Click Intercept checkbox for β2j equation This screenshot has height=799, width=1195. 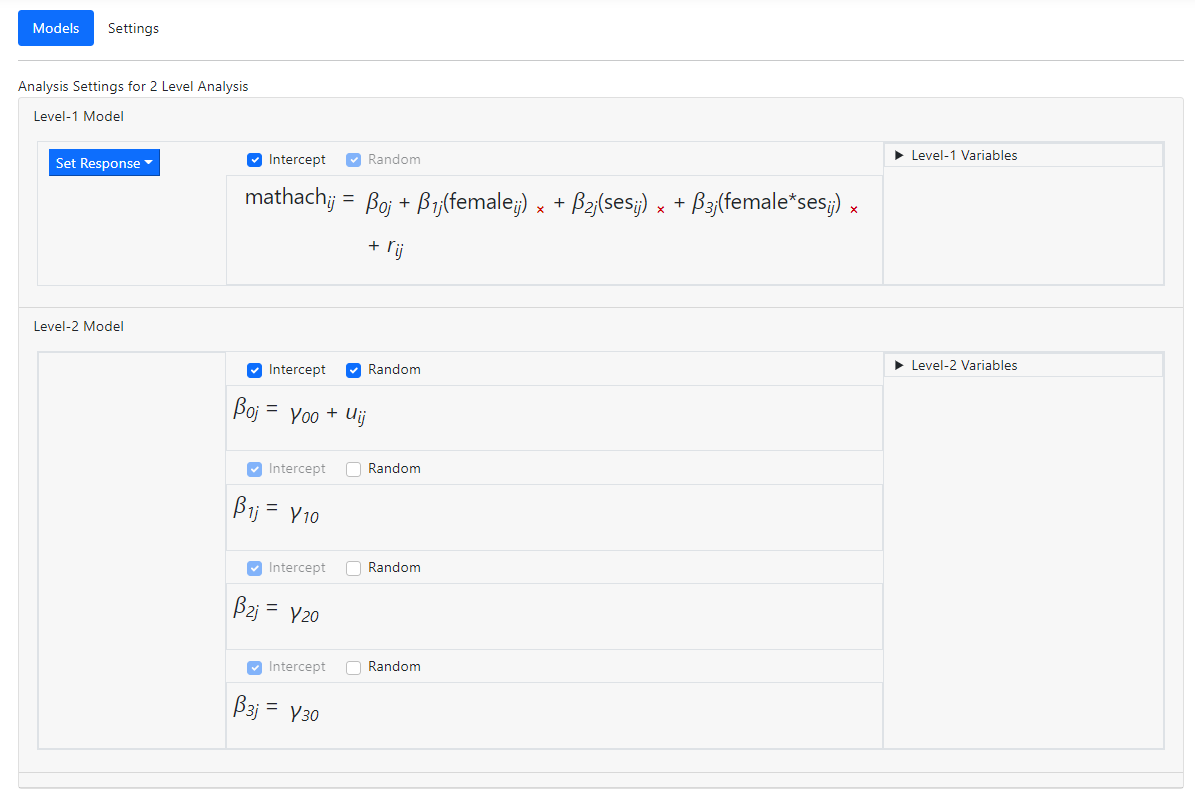(255, 568)
